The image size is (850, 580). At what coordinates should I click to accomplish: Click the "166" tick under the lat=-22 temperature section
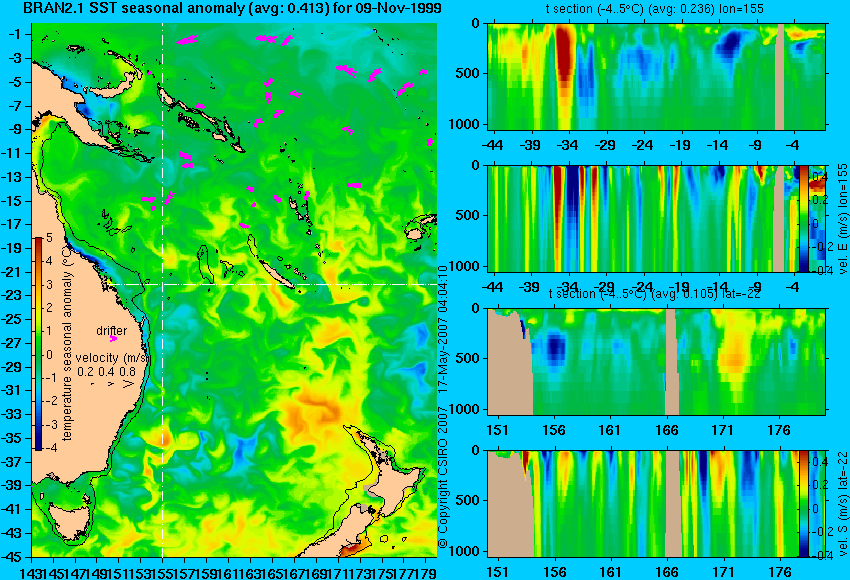667,430
